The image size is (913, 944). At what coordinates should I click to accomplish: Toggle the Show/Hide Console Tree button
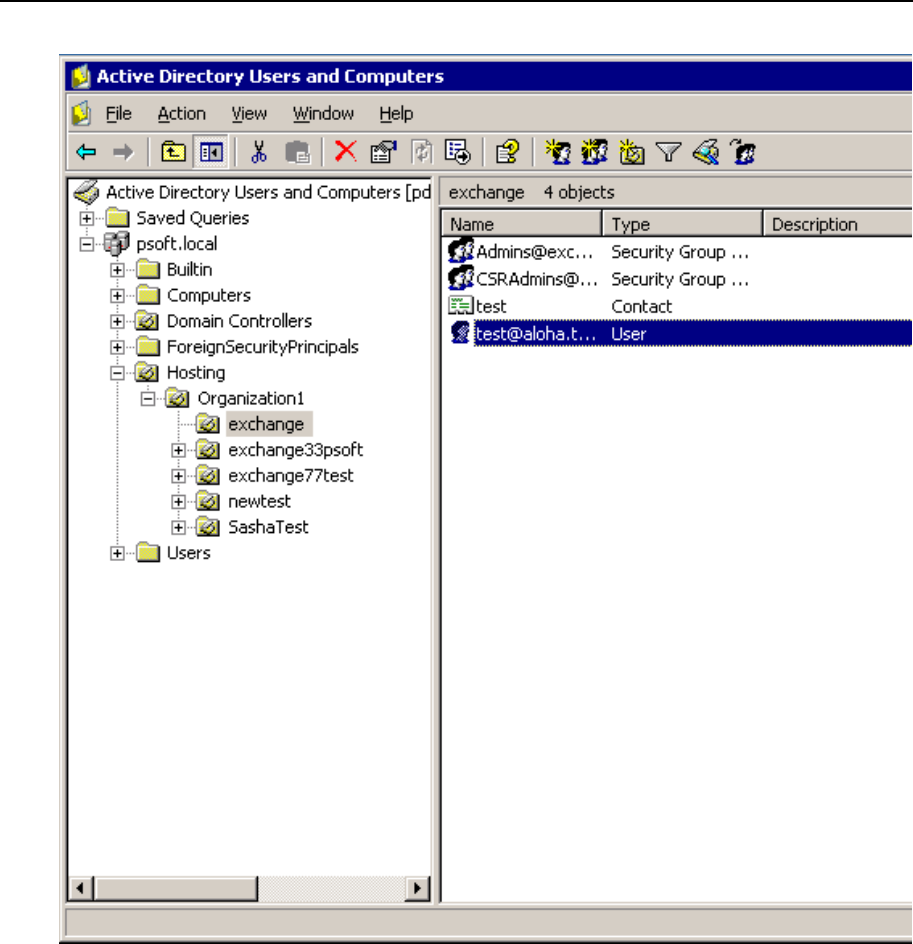point(211,152)
